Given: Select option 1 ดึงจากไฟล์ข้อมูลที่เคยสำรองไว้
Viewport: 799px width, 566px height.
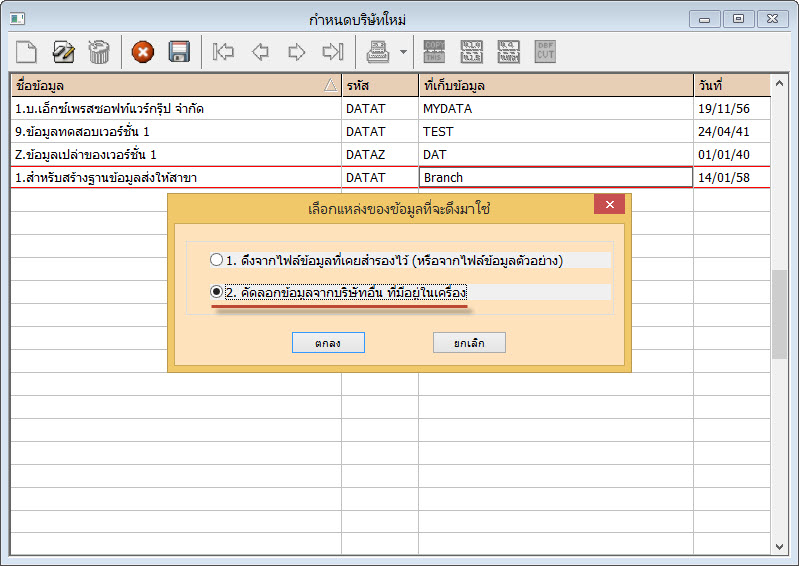Looking at the screenshot, I should tap(217, 260).
